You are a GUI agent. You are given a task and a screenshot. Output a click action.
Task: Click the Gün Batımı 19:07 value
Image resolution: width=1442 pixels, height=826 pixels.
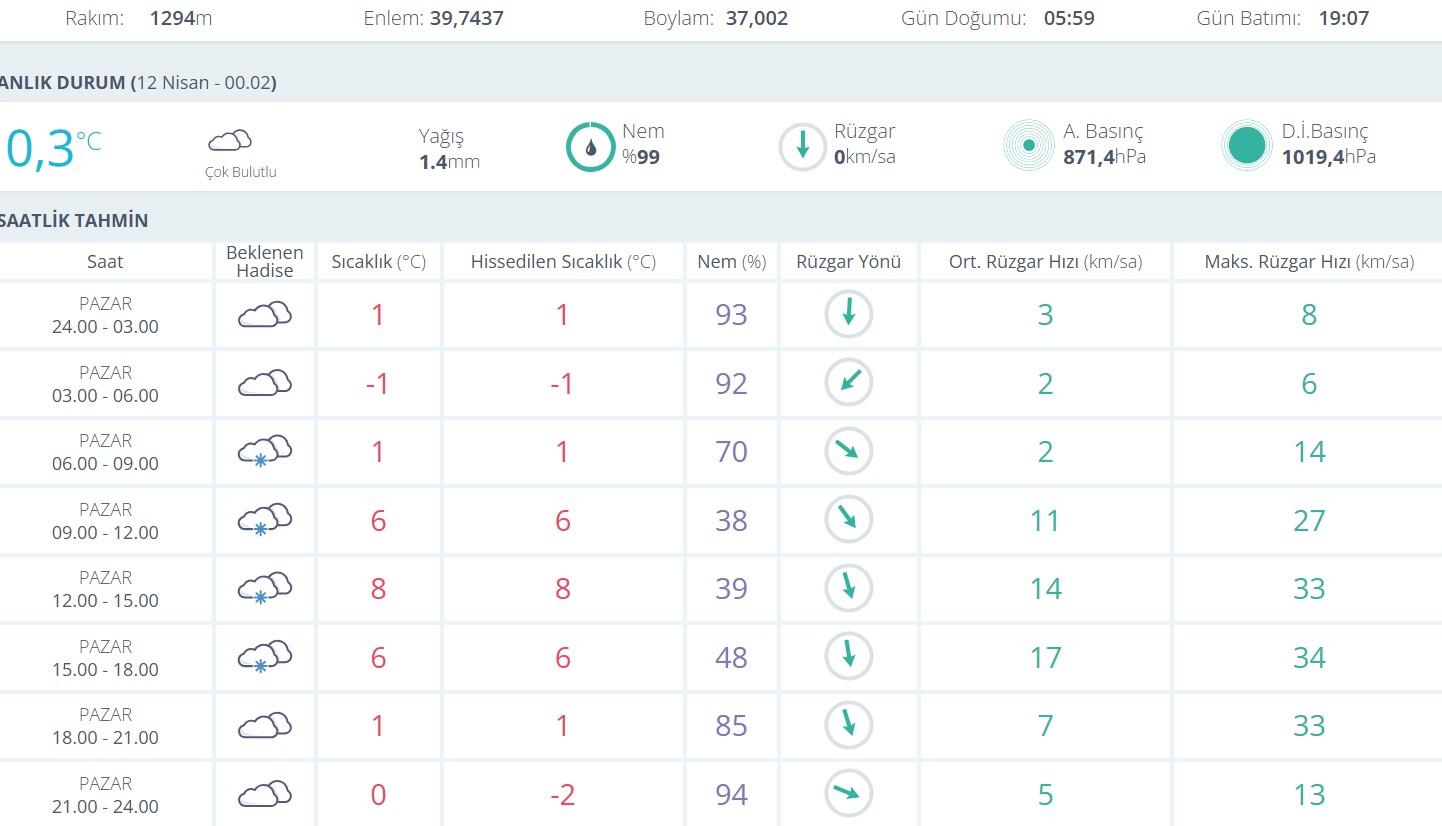tap(1343, 18)
